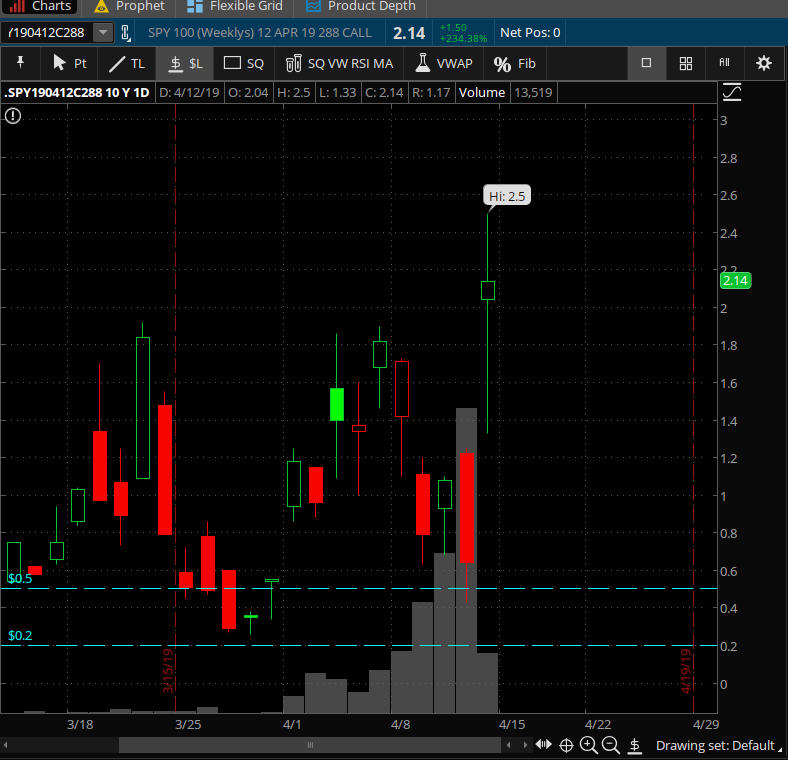The image size is (788, 760).
Task: Click the zoom in magnifier icon
Action: coord(588,745)
